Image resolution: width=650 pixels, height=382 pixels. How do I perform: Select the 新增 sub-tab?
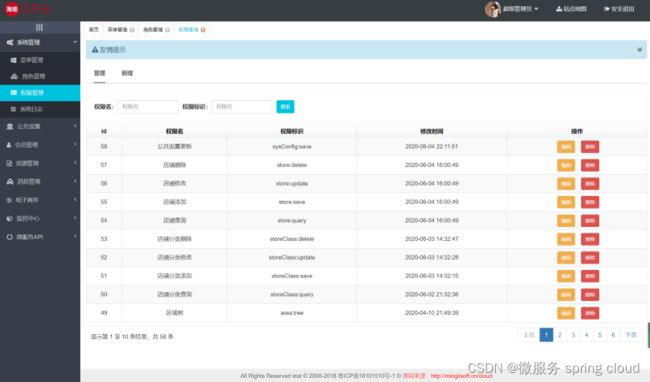(127, 73)
